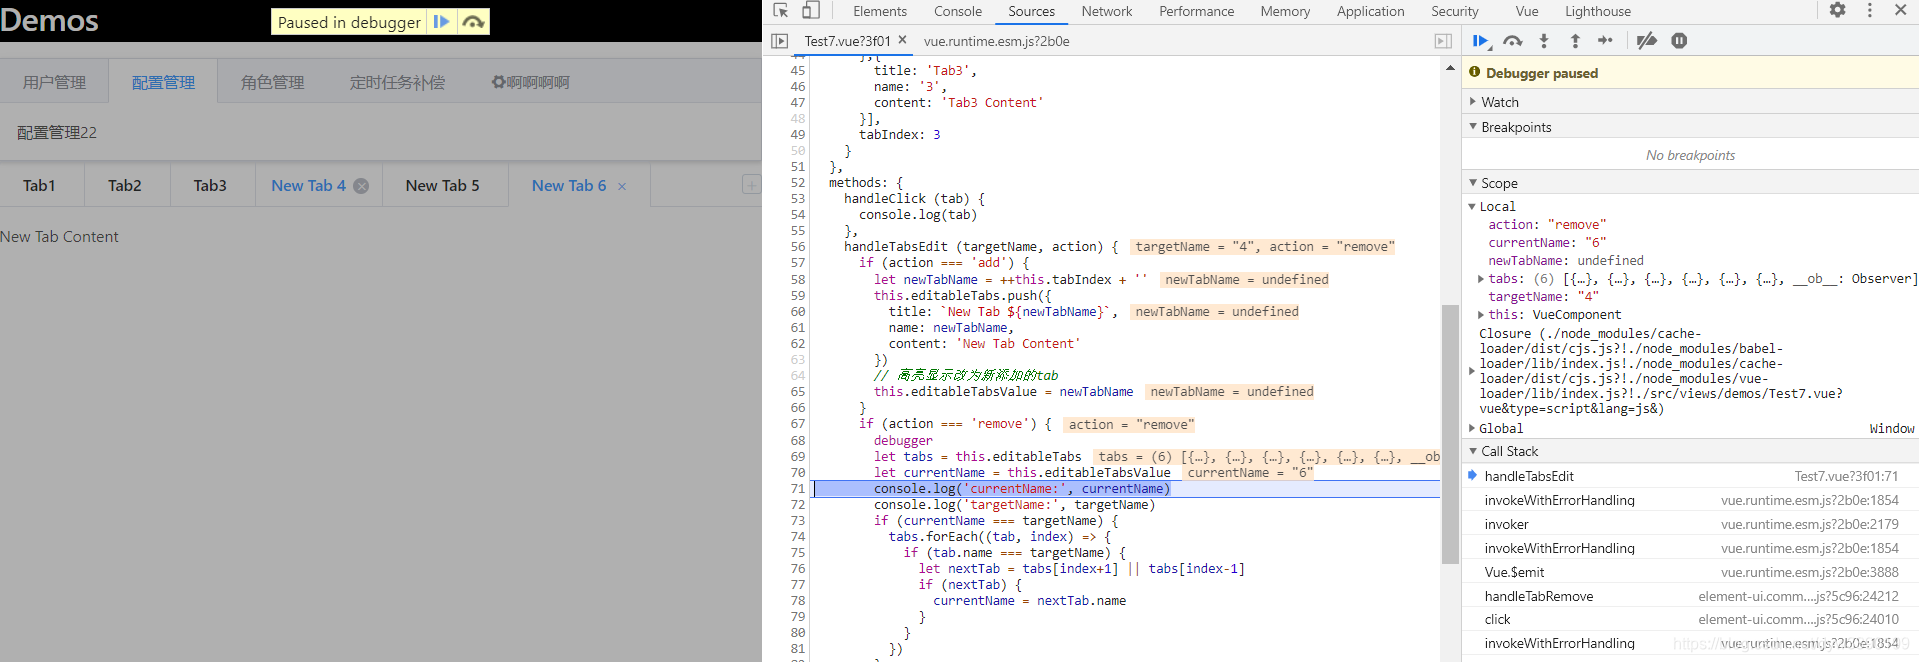Switch to the Console panel
This screenshot has width=1919, height=662.
click(958, 11)
